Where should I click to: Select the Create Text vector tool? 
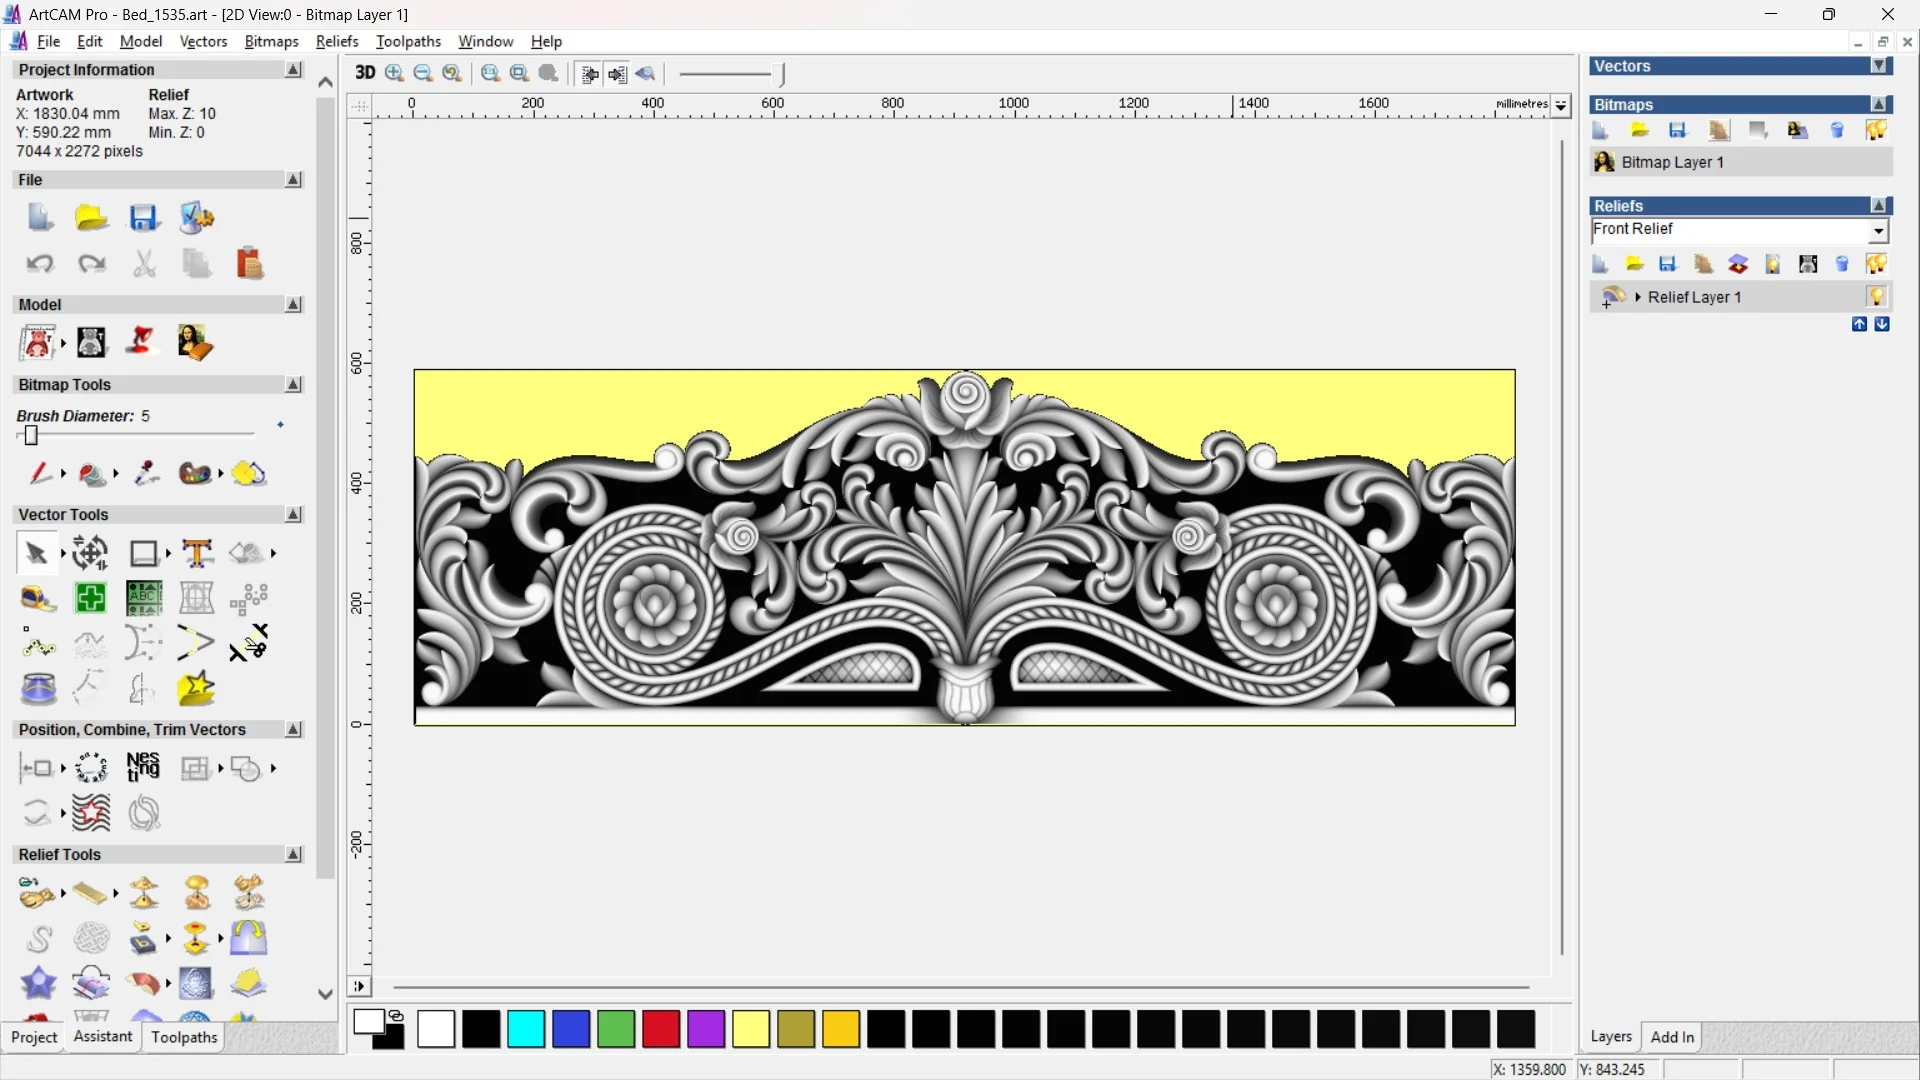(197, 553)
